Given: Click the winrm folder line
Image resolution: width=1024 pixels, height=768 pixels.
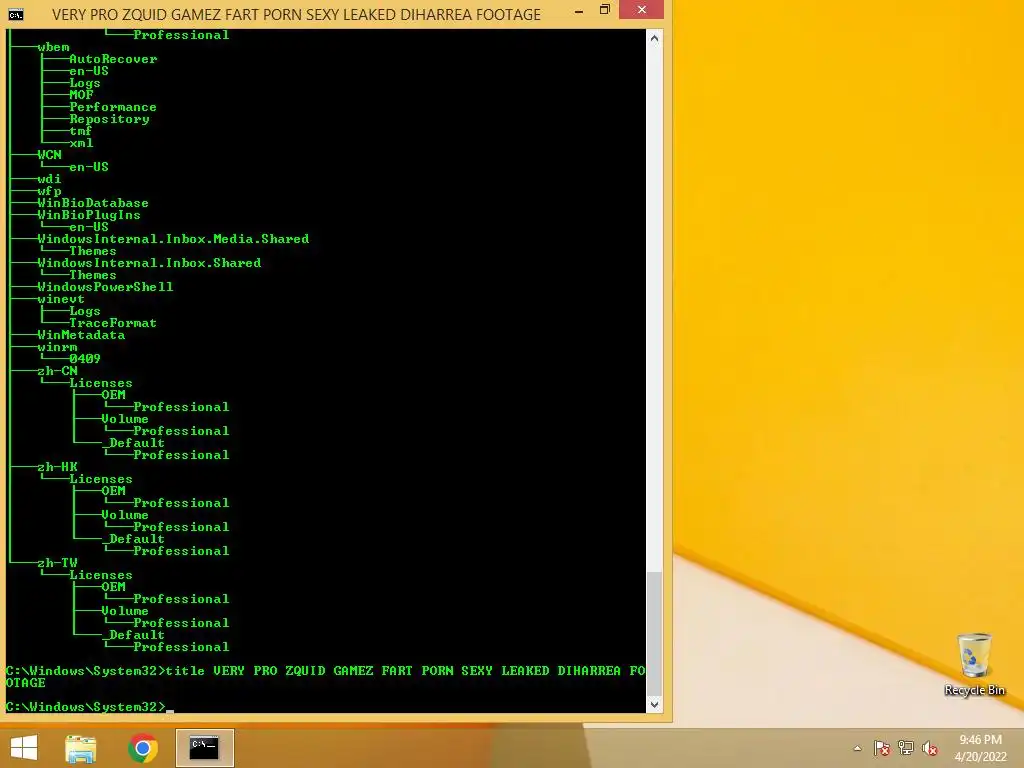Looking at the screenshot, I should (x=57, y=347).
